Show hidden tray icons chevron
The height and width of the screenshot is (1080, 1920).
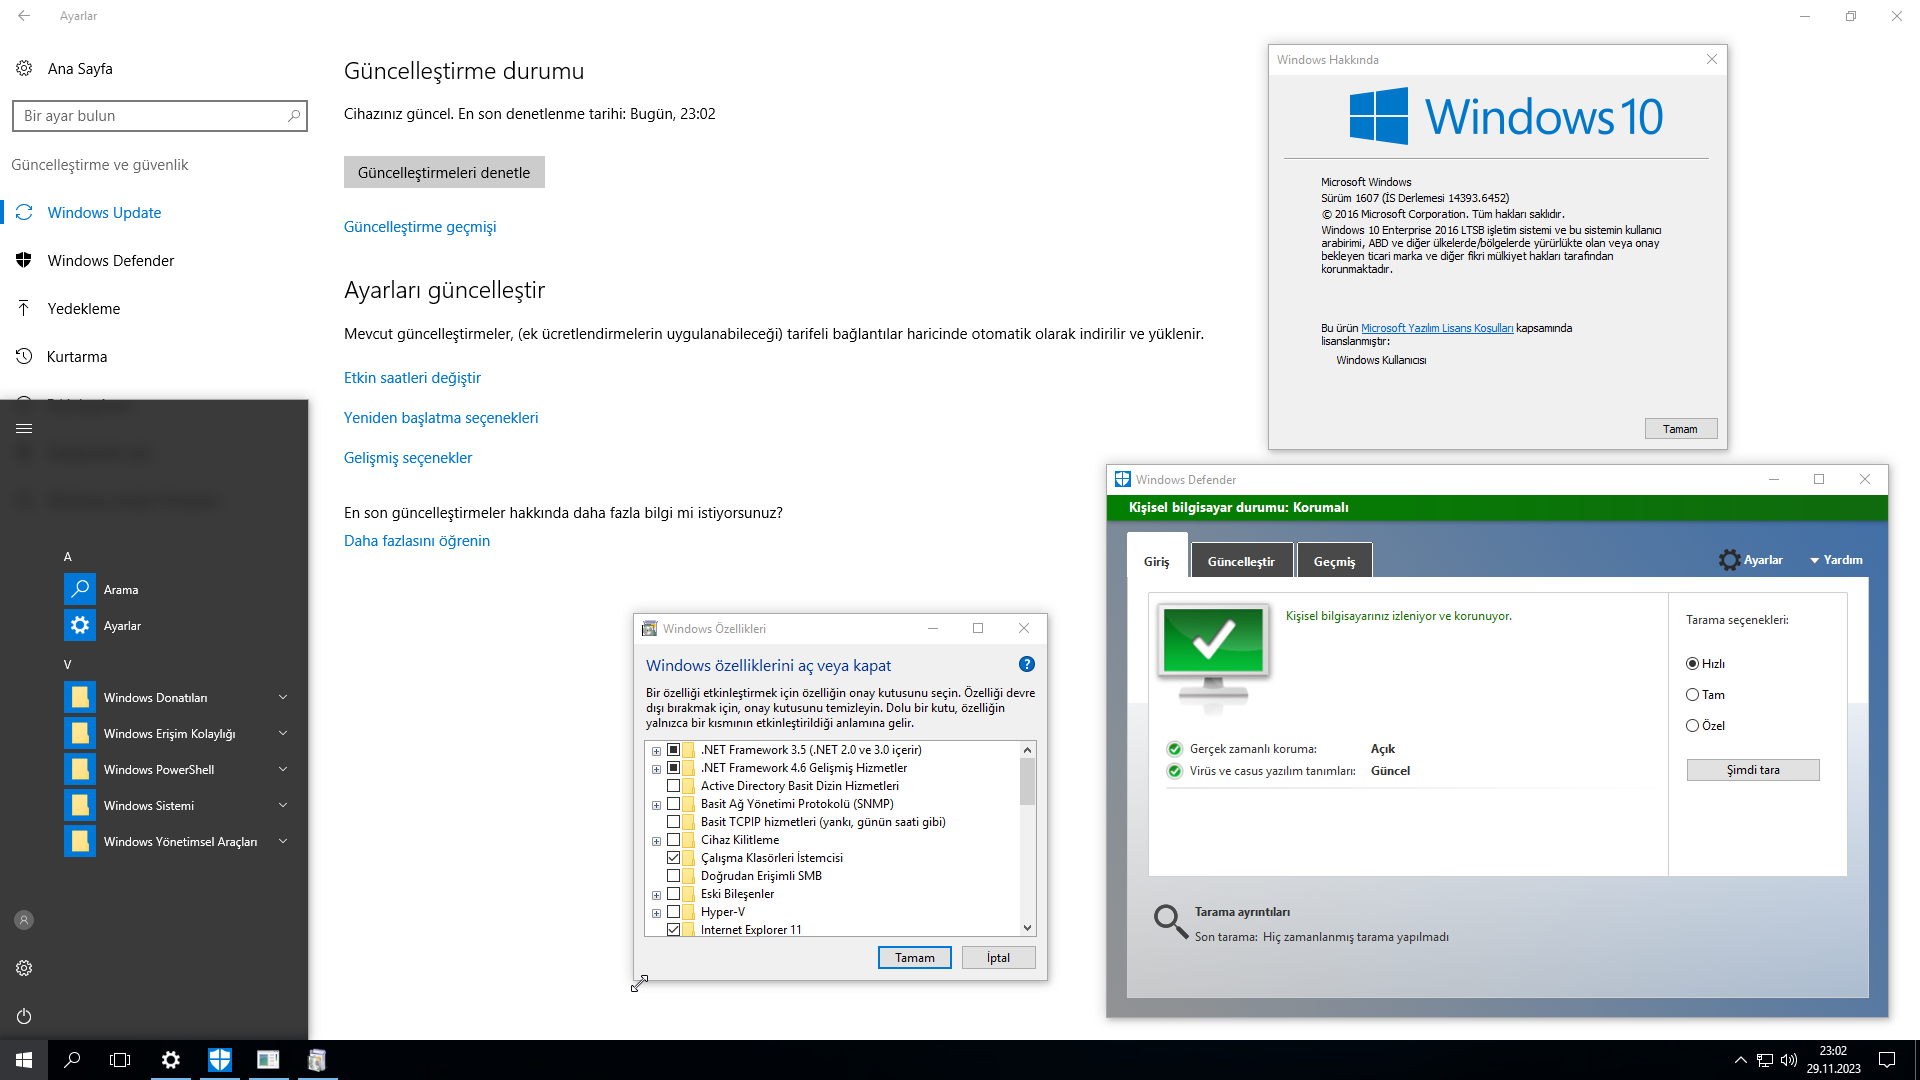1741,1060
